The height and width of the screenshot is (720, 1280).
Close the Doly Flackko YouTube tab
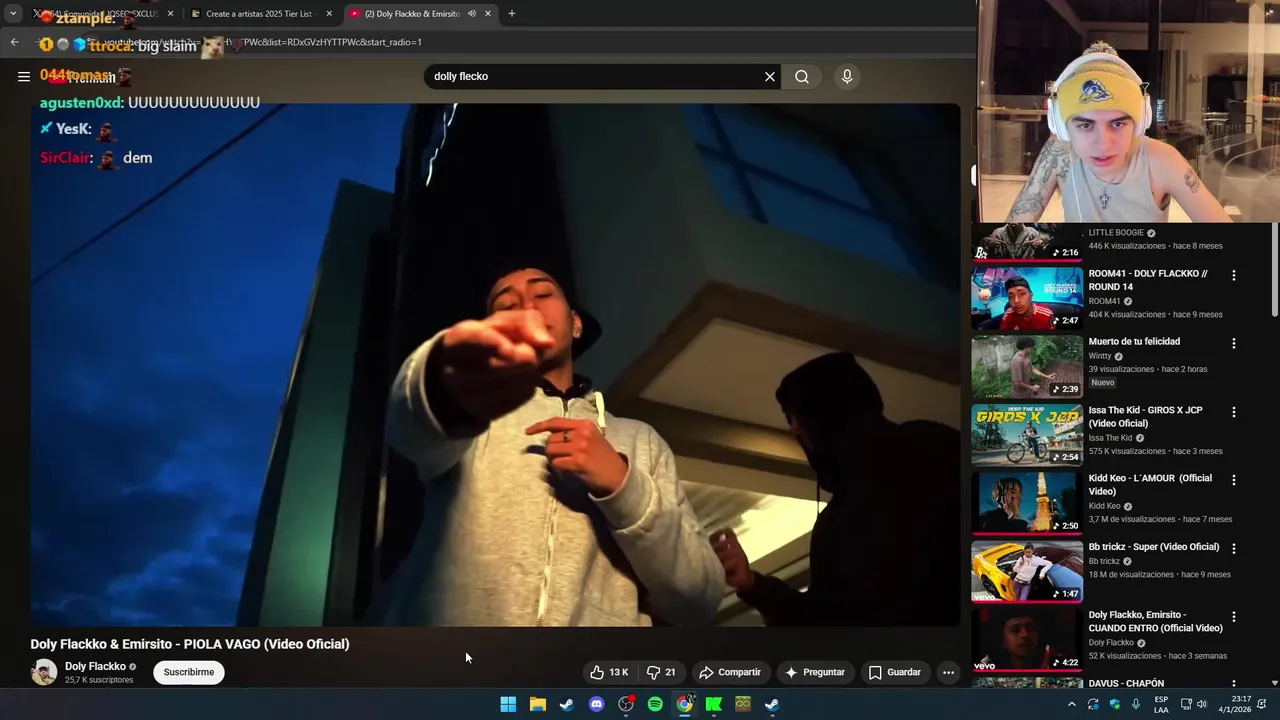pos(488,14)
